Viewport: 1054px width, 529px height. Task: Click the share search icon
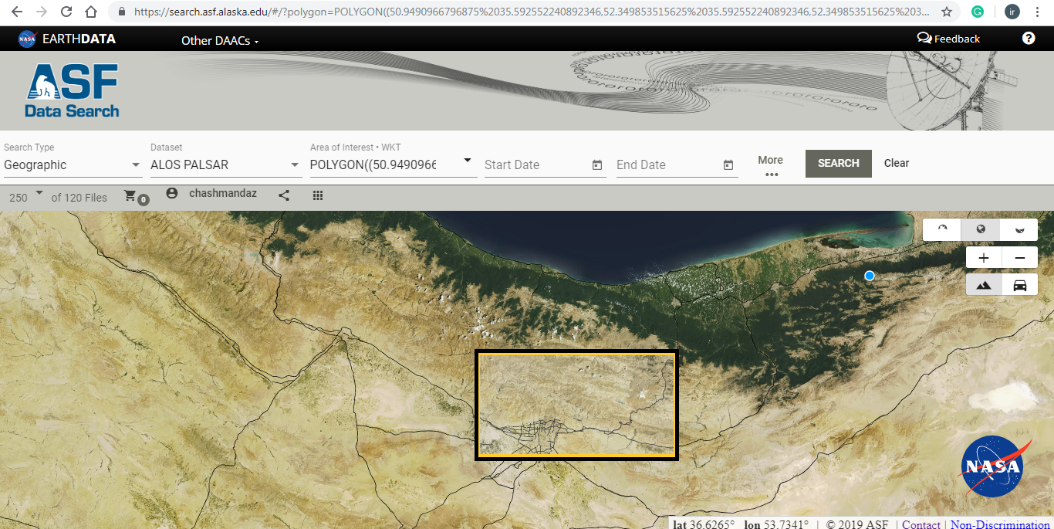(x=284, y=196)
